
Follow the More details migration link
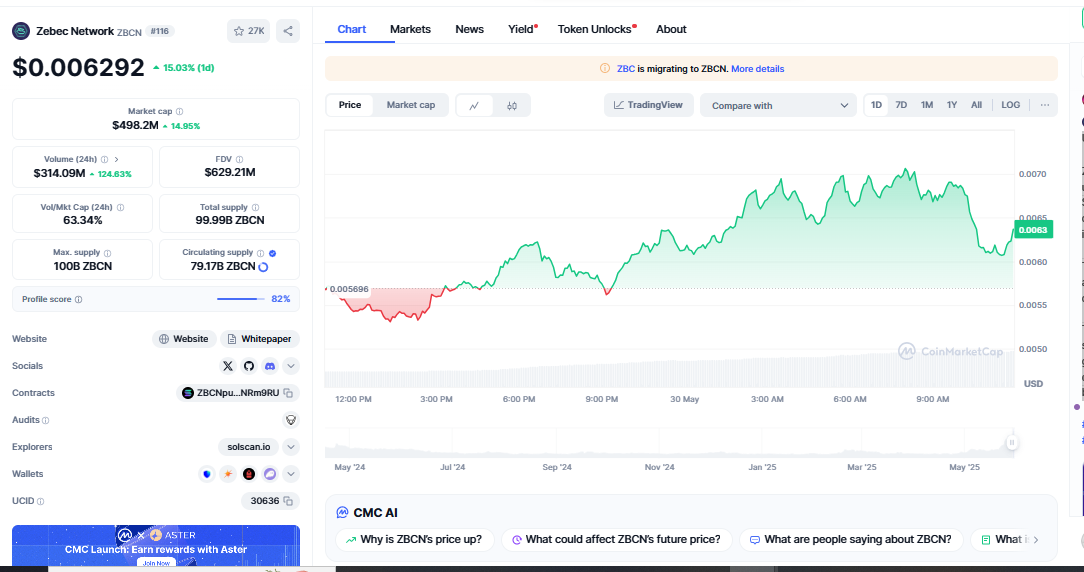[x=758, y=68]
